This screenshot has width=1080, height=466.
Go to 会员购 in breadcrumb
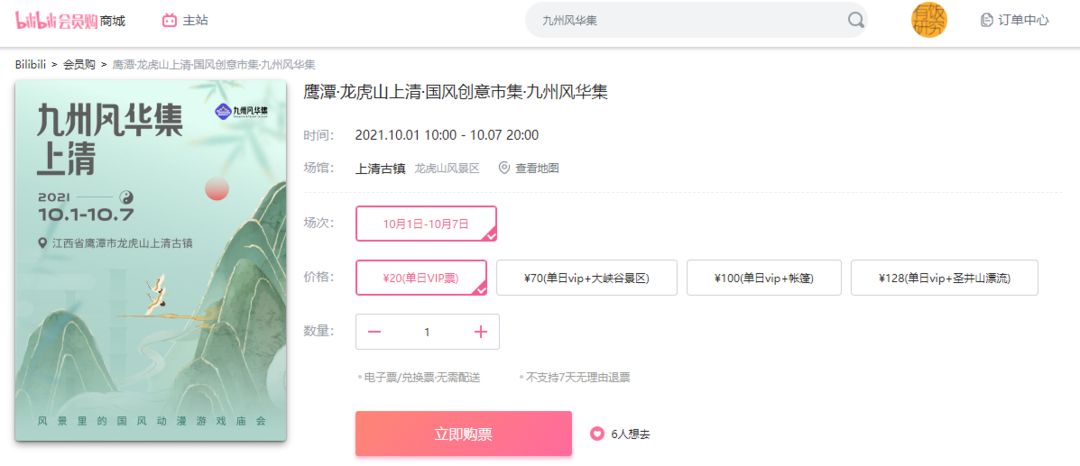(79, 65)
